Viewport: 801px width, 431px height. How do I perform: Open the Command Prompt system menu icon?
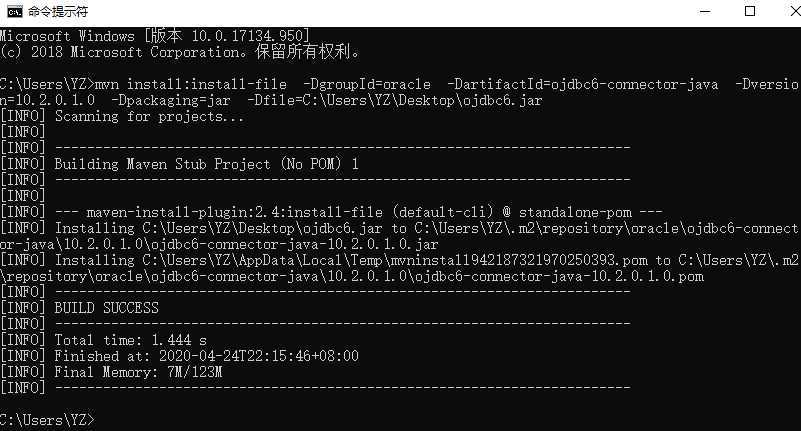pyautogui.click(x=15, y=11)
